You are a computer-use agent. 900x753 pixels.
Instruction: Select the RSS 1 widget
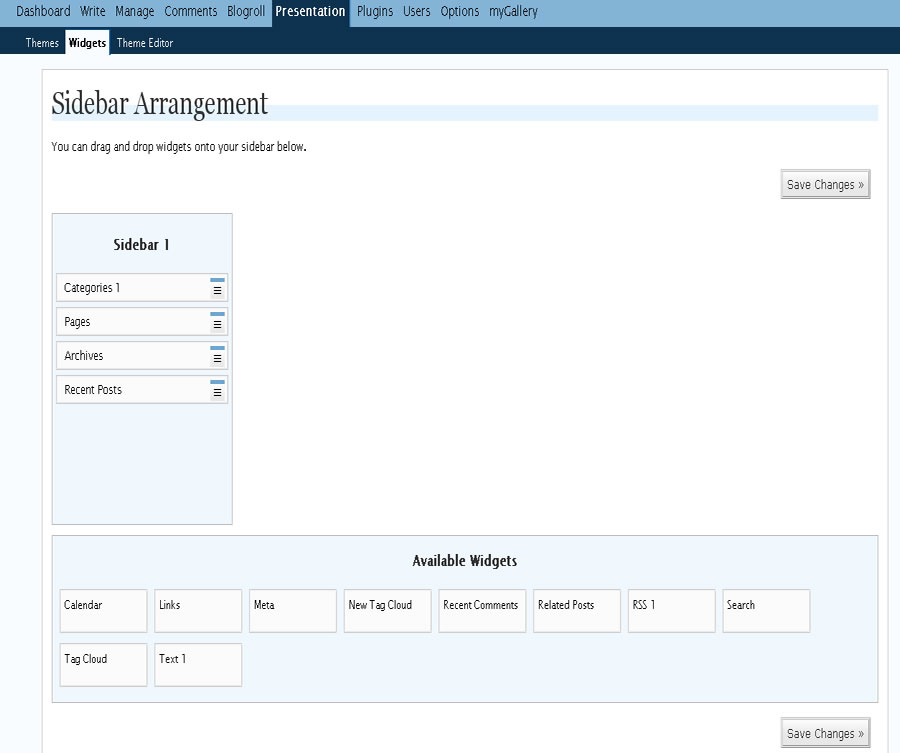672,611
